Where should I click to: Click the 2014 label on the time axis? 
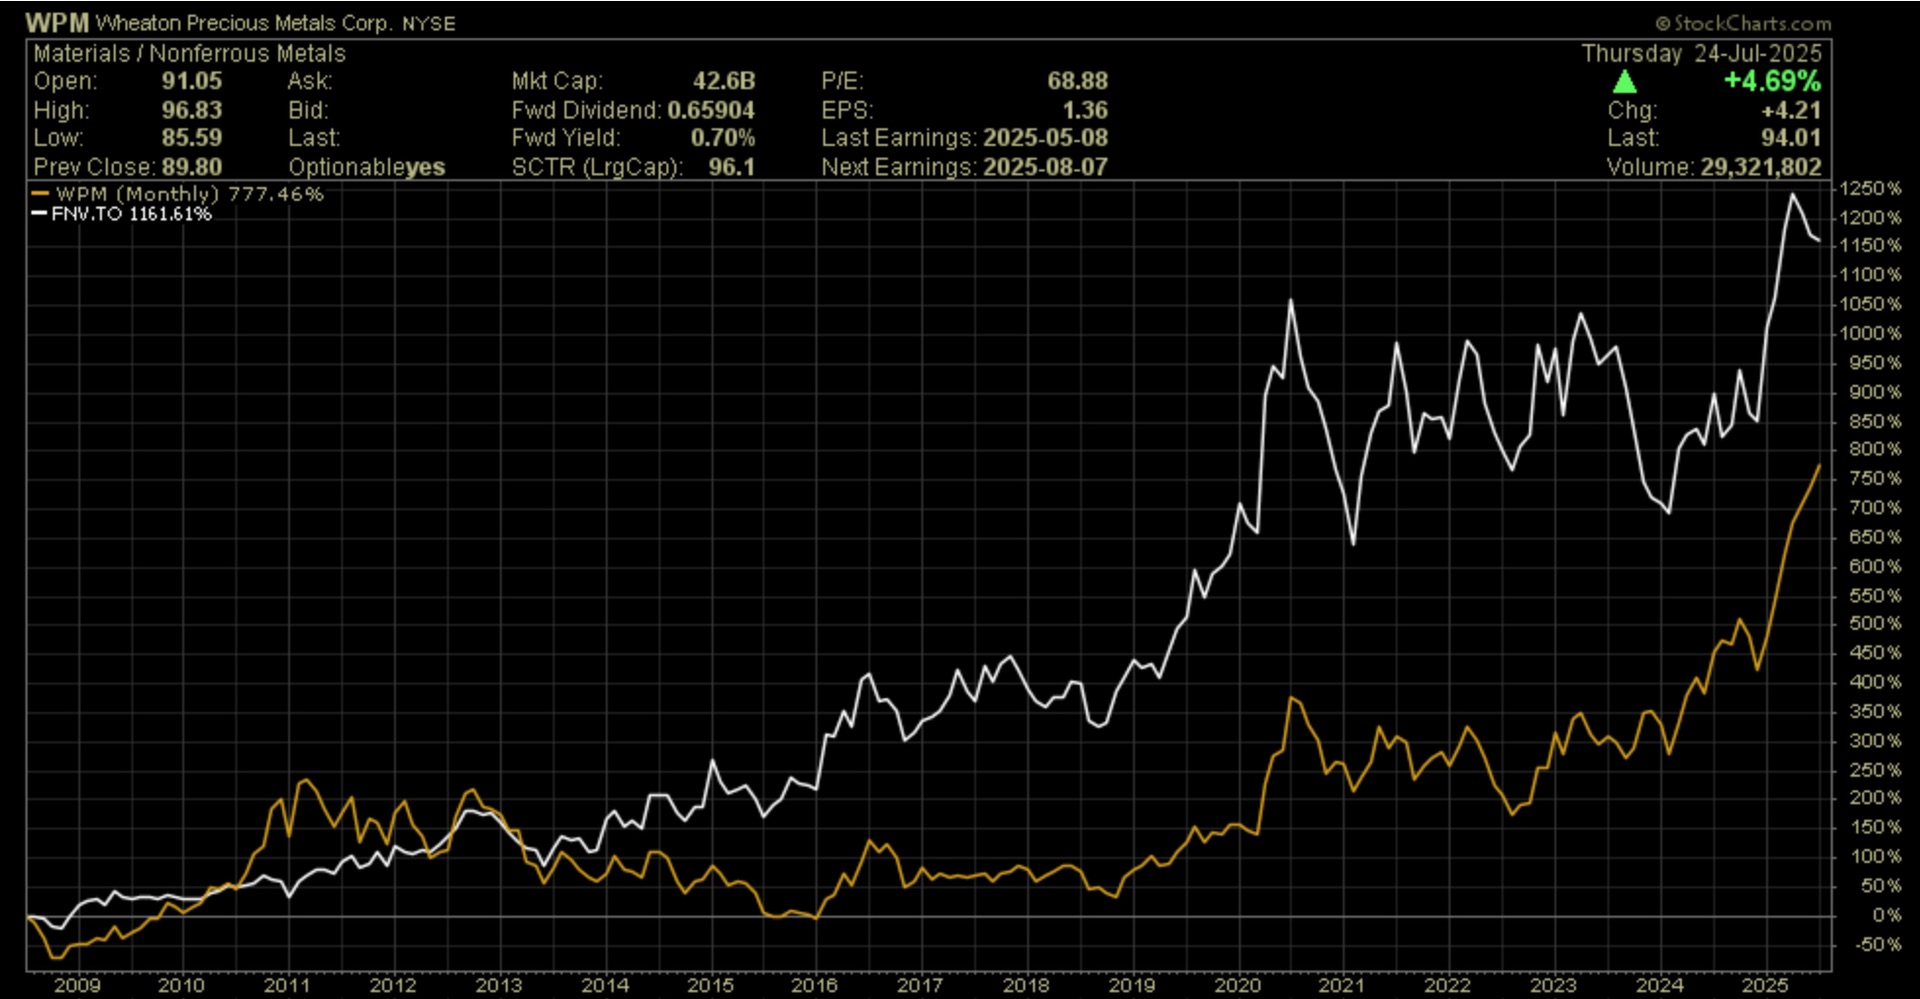(x=605, y=985)
